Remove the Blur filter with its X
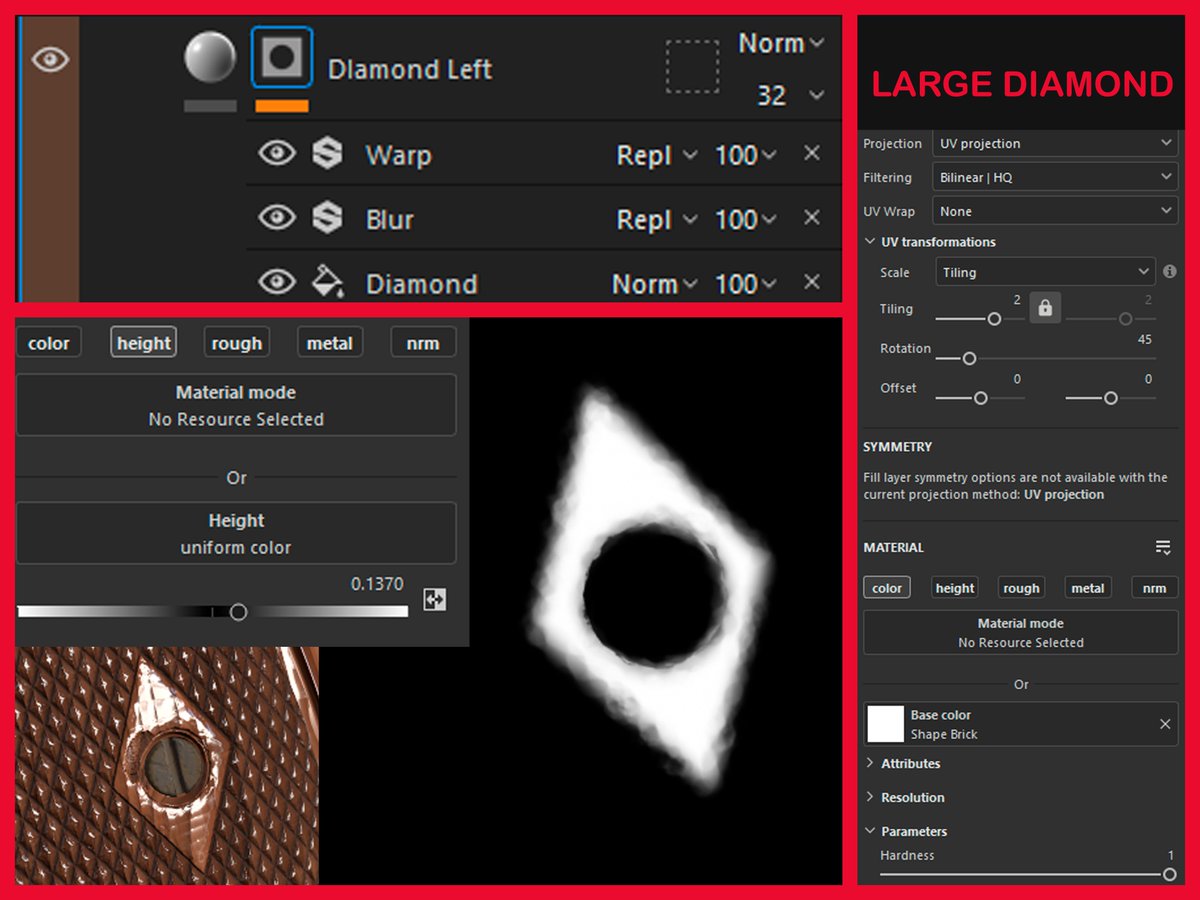Image resolution: width=1200 pixels, height=900 pixels. (x=812, y=217)
